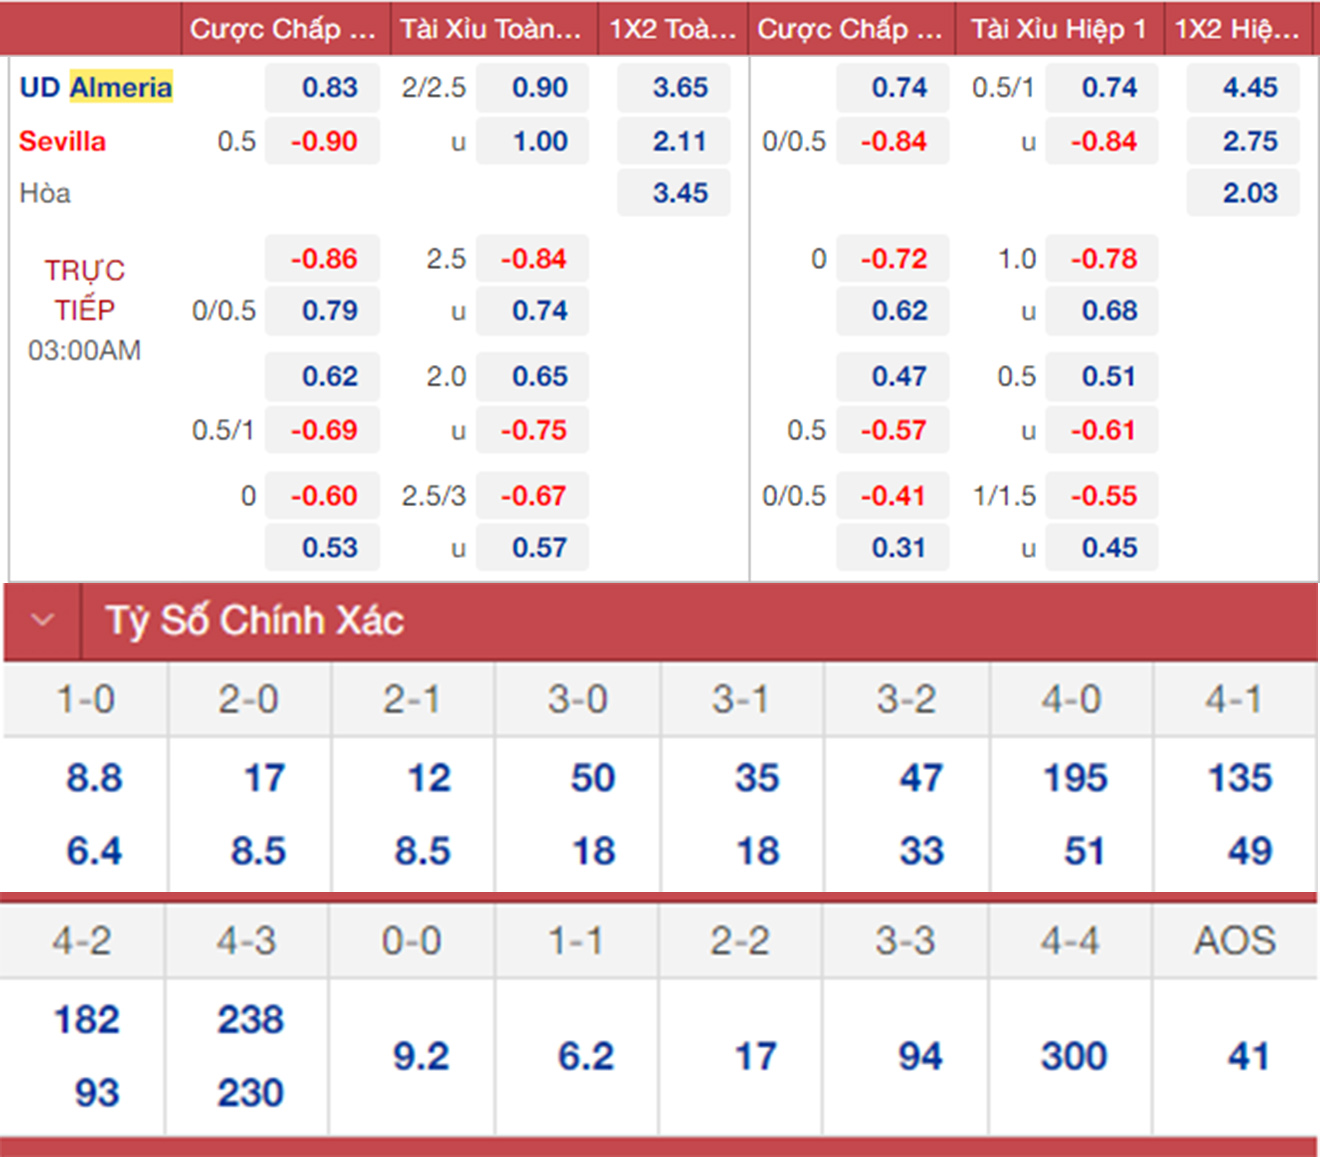Screen dimensions: 1320x1157
Task: Select full-match handicap odds 0.83 for Almeria
Action: pyautogui.click(x=329, y=87)
